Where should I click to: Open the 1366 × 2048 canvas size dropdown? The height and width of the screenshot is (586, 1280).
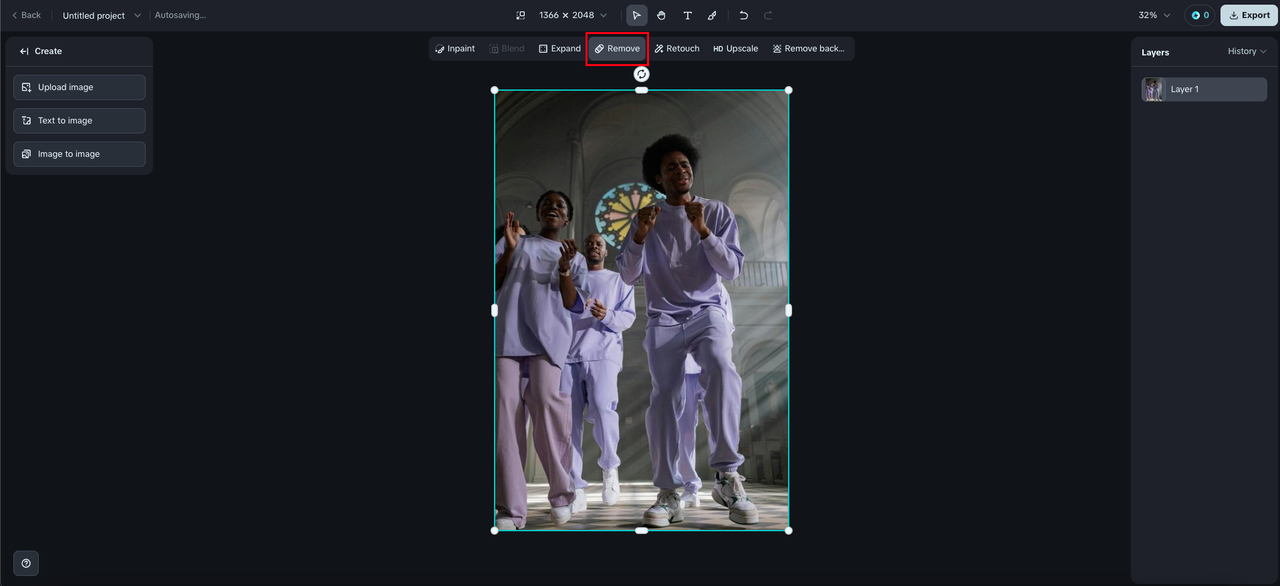[573, 15]
